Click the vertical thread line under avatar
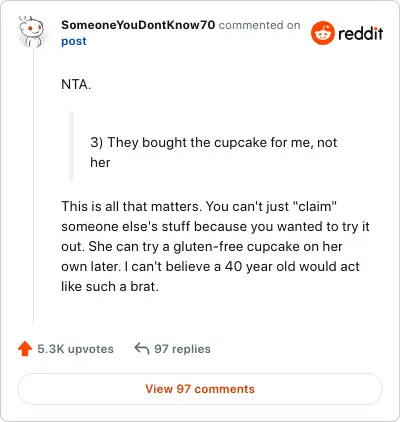The image size is (400, 422). tap(33, 187)
